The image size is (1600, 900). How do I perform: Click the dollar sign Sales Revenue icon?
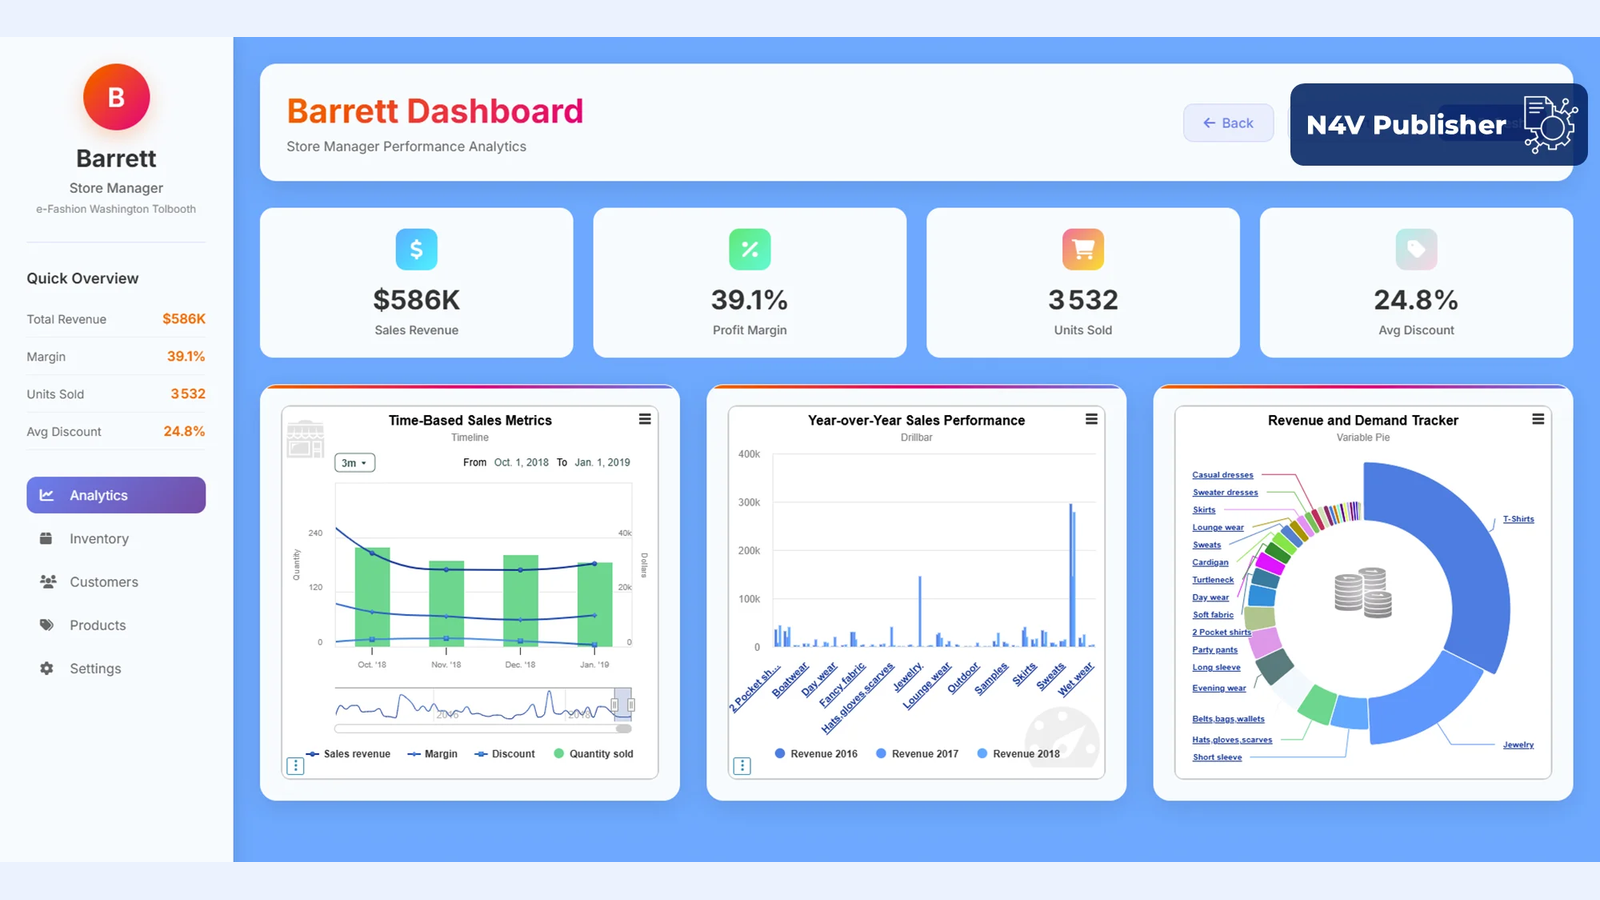click(416, 249)
